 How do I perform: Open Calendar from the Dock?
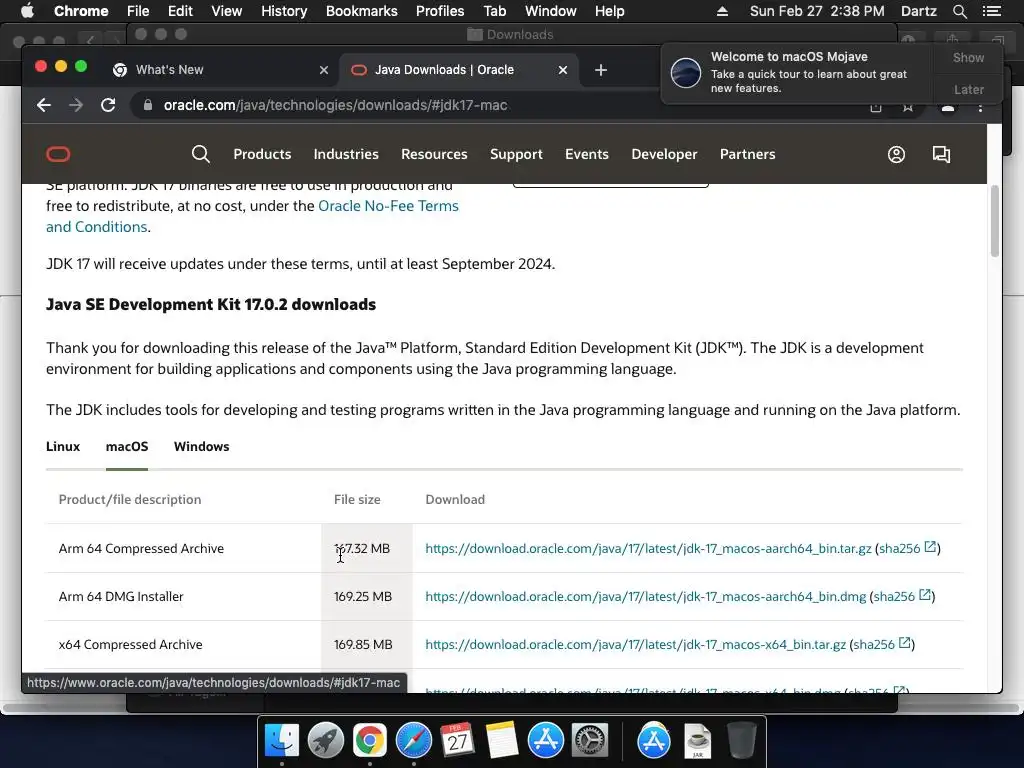[457, 741]
